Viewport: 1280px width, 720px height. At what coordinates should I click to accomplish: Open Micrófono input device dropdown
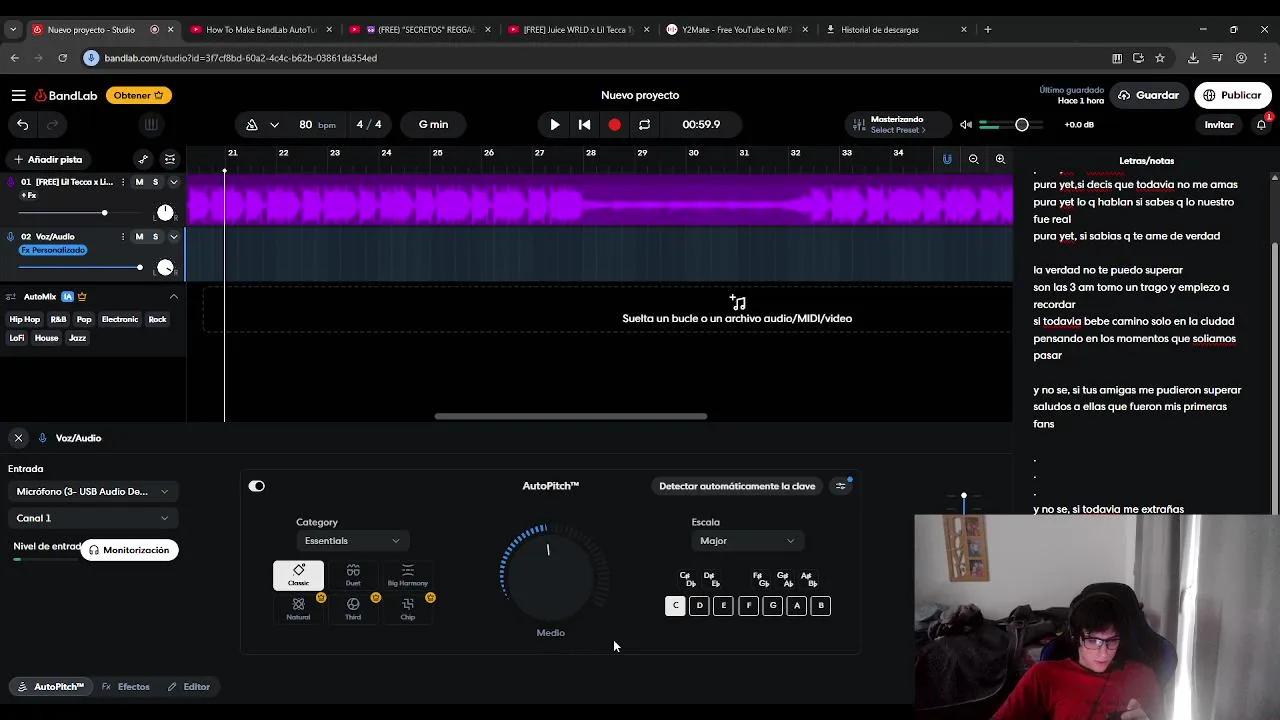tap(92, 491)
